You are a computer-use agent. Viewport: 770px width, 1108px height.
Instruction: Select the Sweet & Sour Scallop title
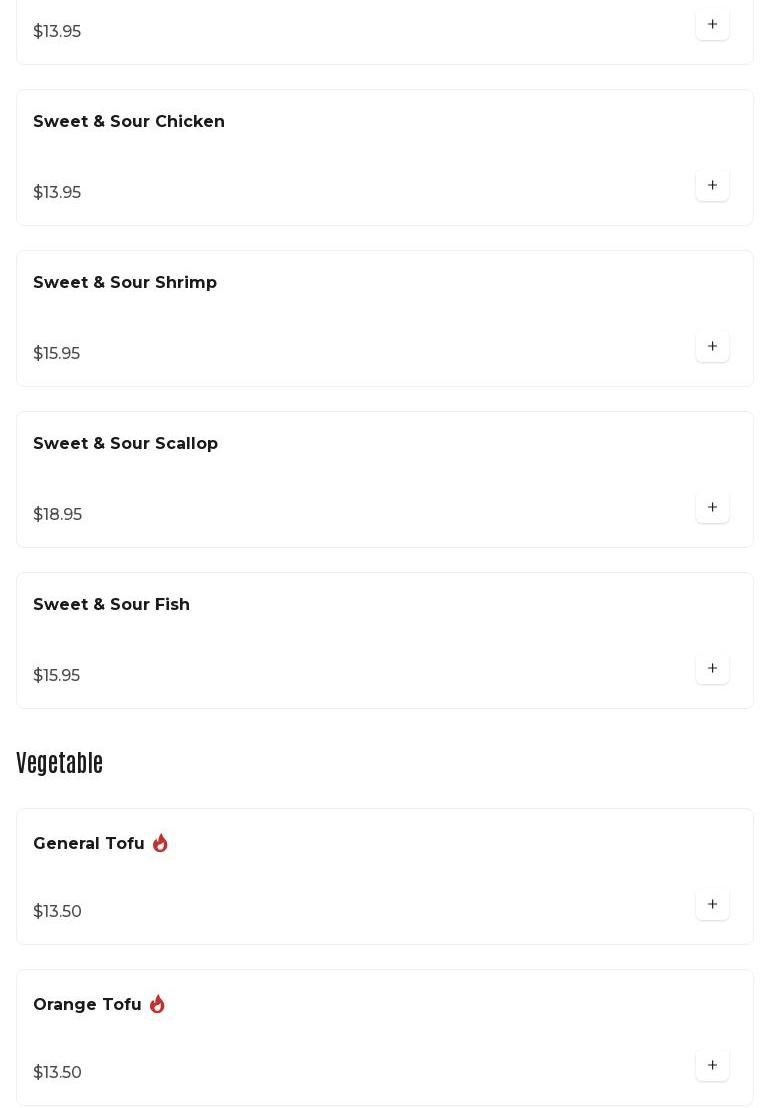(125, 444)
